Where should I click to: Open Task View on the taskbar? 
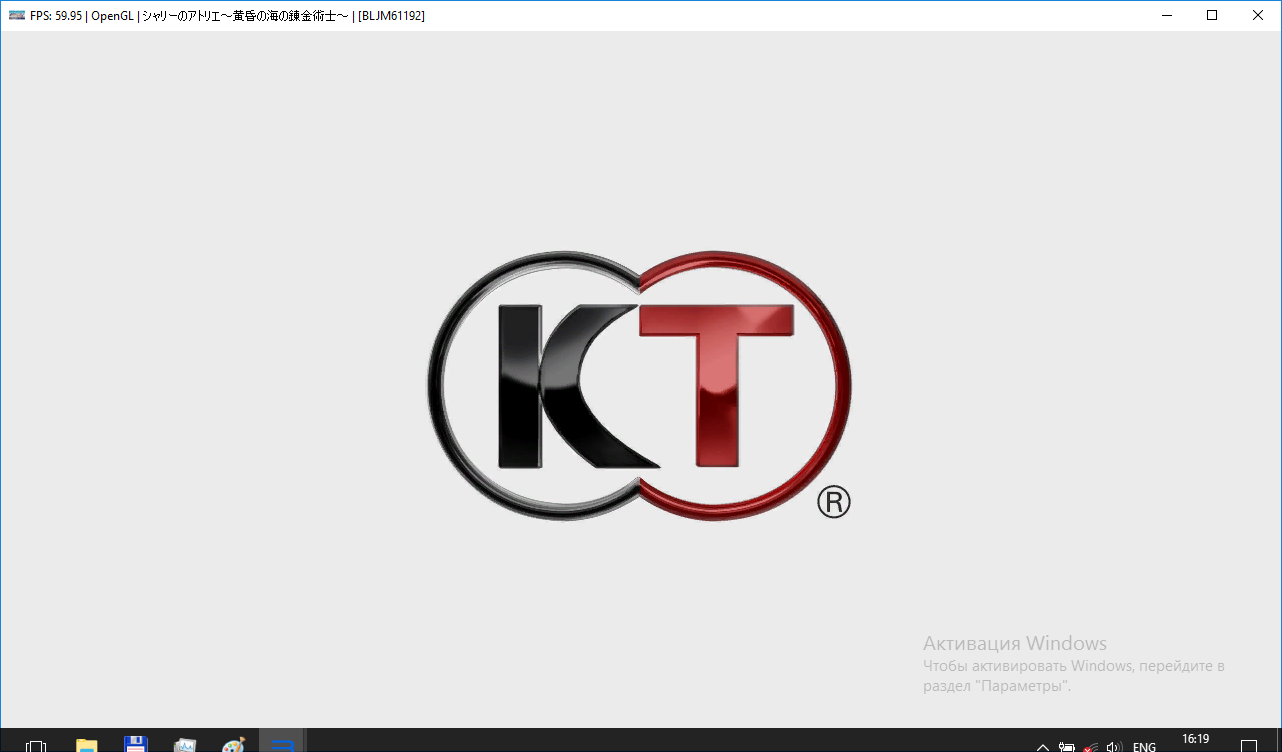pyautogui.click(x=36, y=745)
